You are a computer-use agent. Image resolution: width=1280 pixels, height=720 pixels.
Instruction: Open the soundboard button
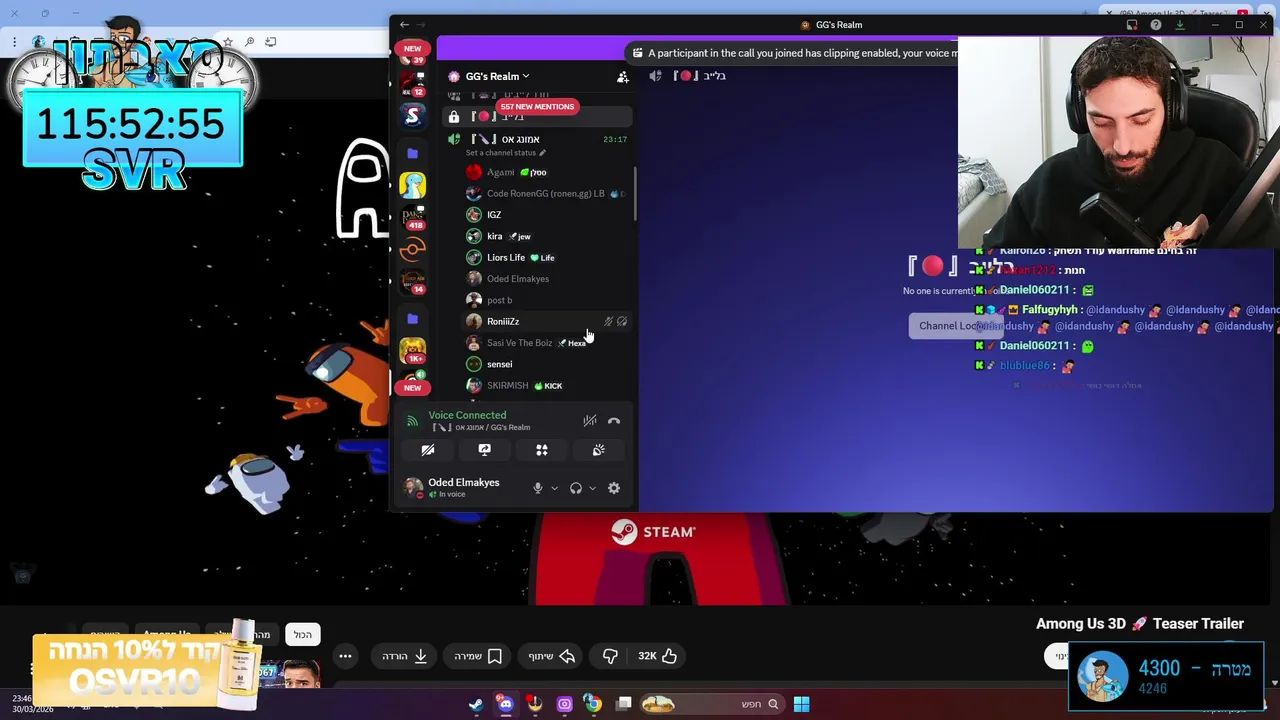click(599, 450)
